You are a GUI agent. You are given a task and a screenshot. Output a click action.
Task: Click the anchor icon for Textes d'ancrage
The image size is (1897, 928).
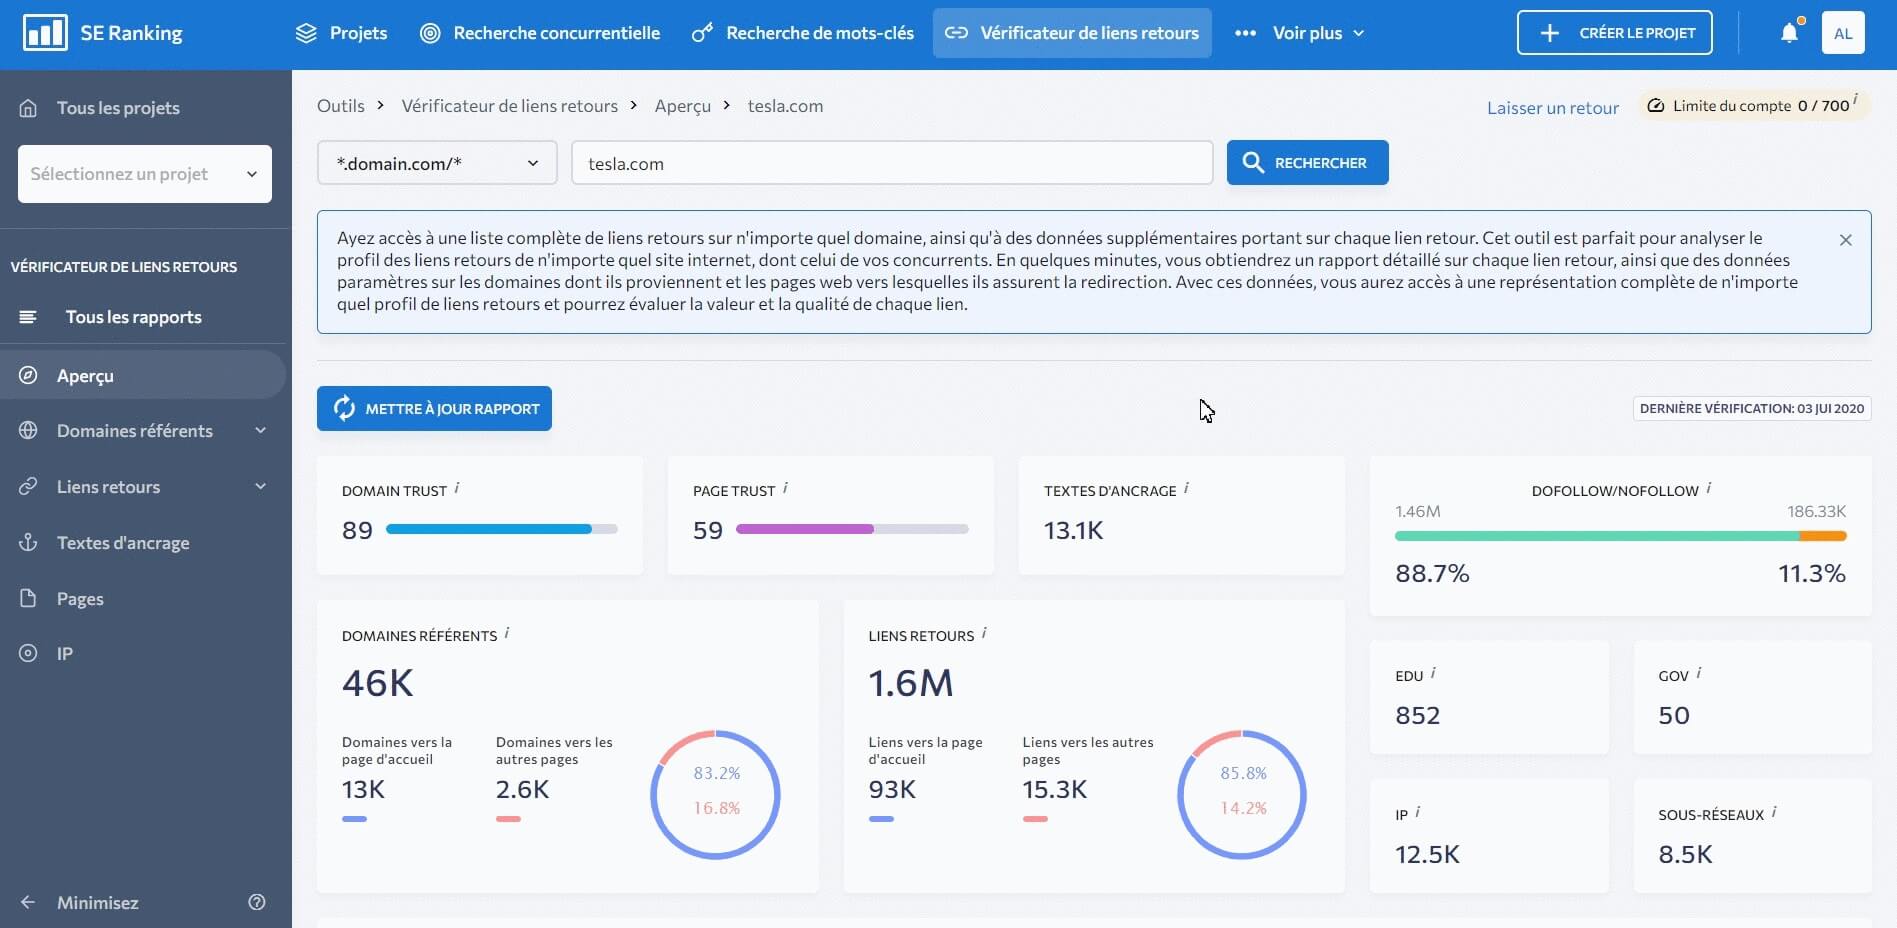(x=28, y=542)
